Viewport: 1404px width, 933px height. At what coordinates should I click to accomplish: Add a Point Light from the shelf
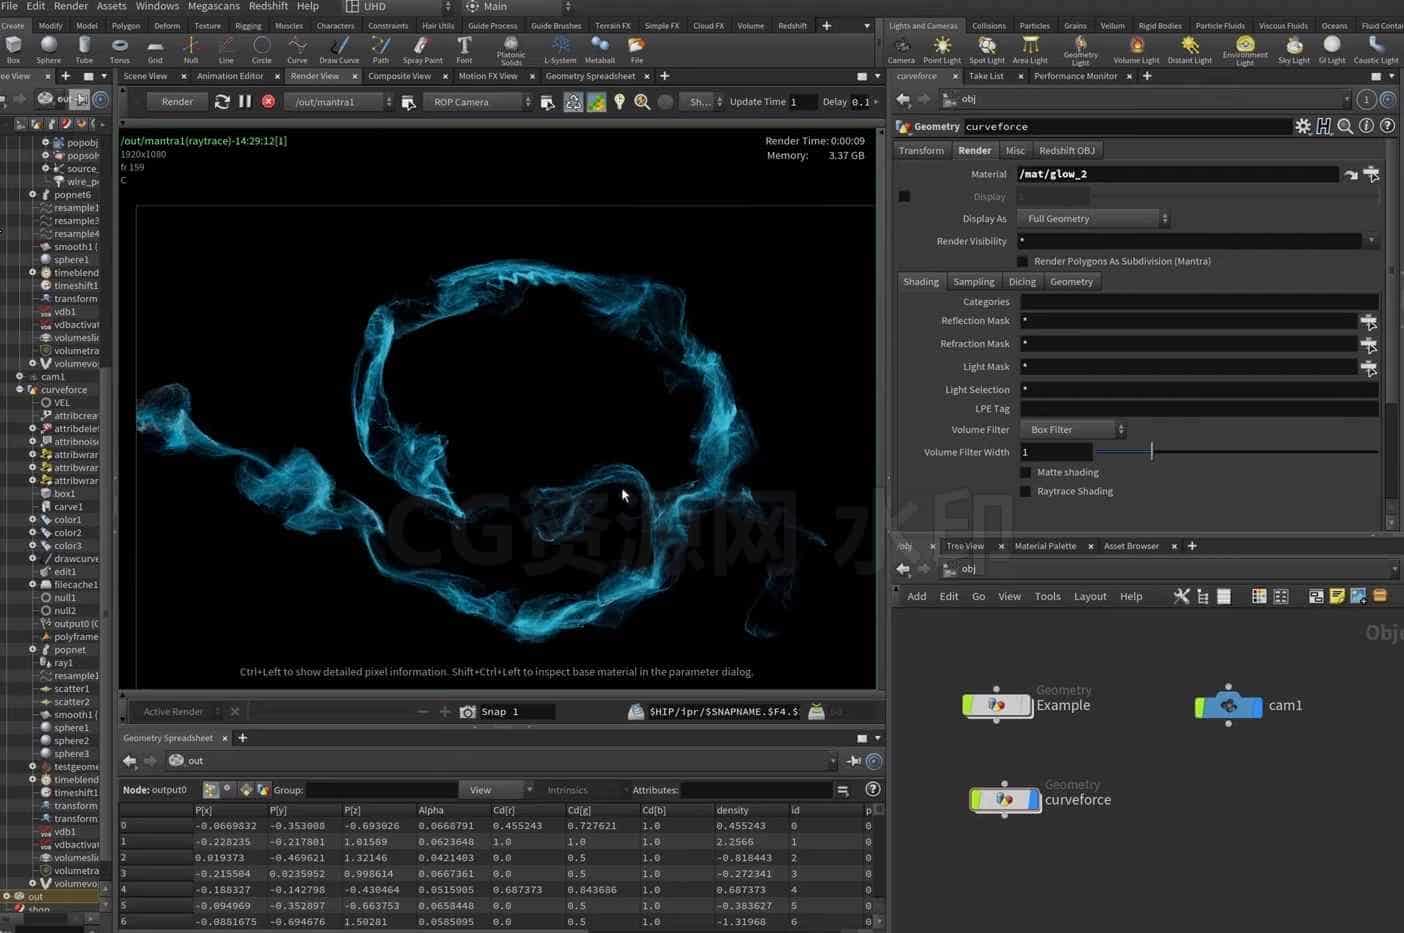tap(942, 50)
